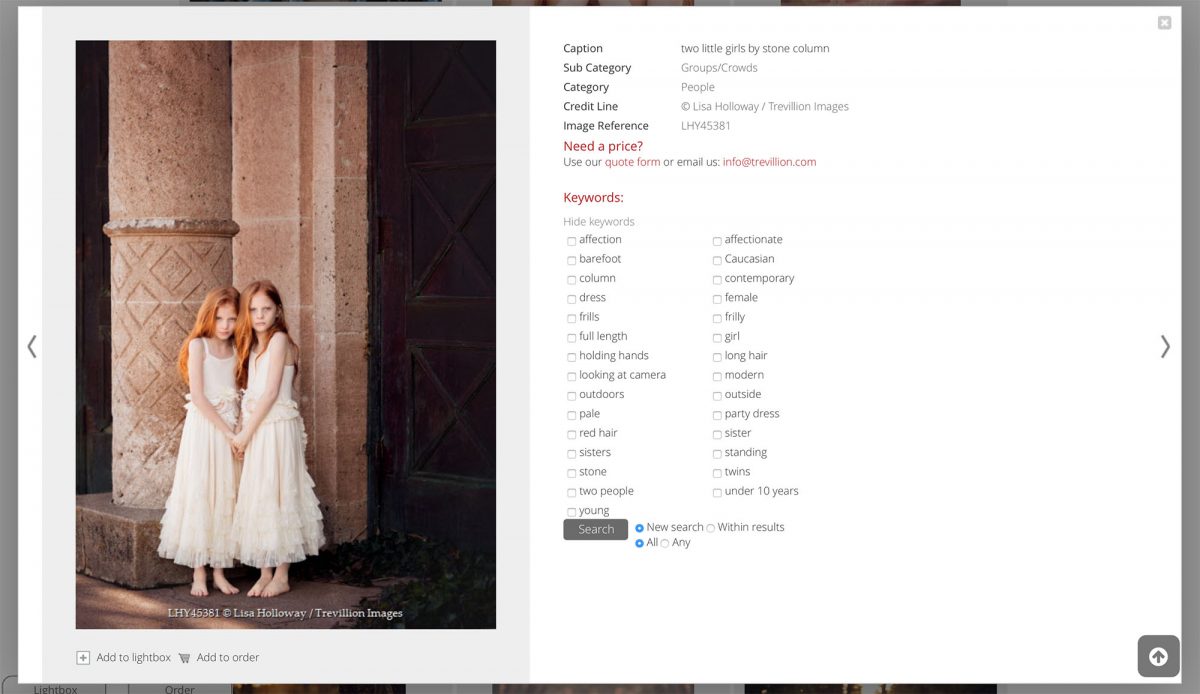This screenshot has height=694, width=1200.
Task: Click the scroll-to-top arrow button
Action: 1158,657
